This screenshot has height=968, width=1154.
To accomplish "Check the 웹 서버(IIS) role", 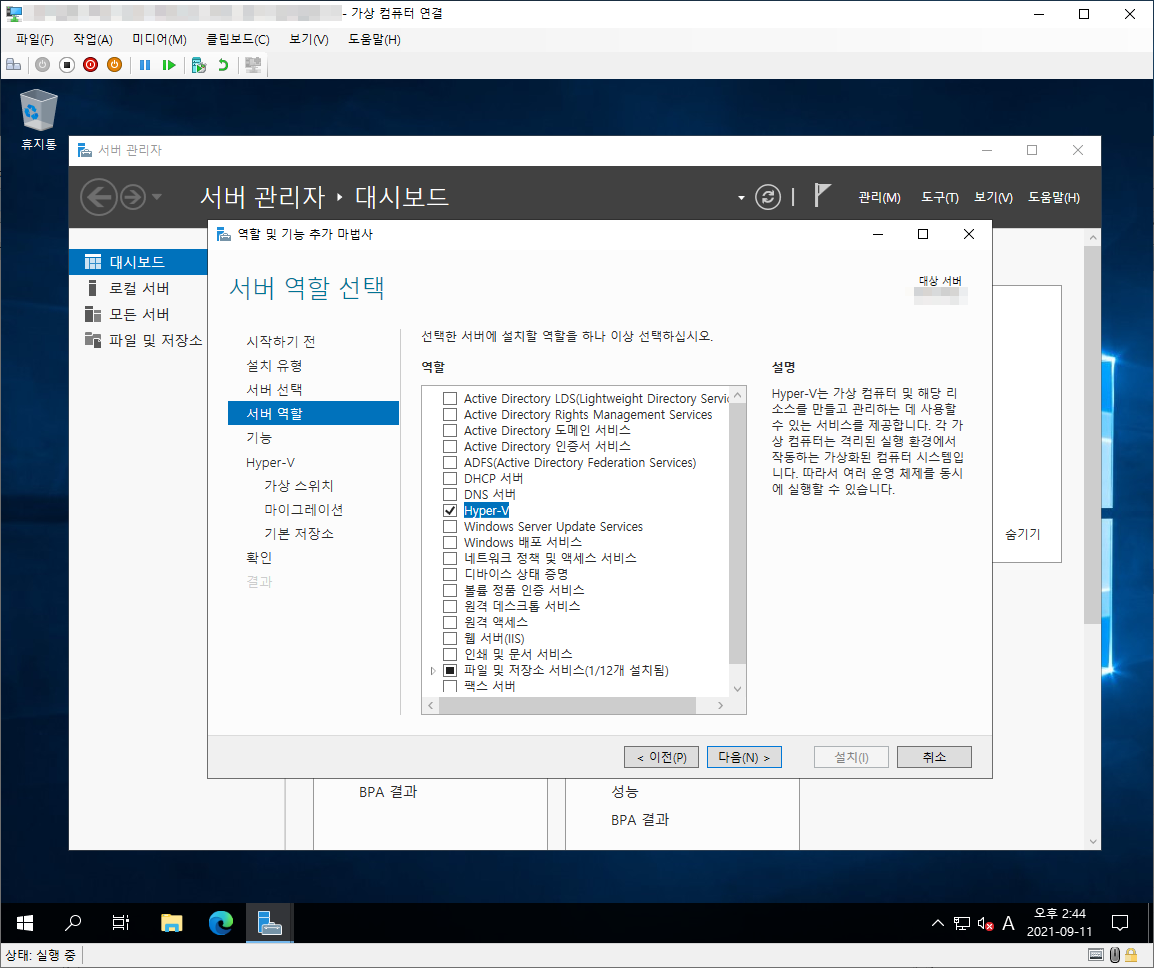I will [x=450, y=638].
